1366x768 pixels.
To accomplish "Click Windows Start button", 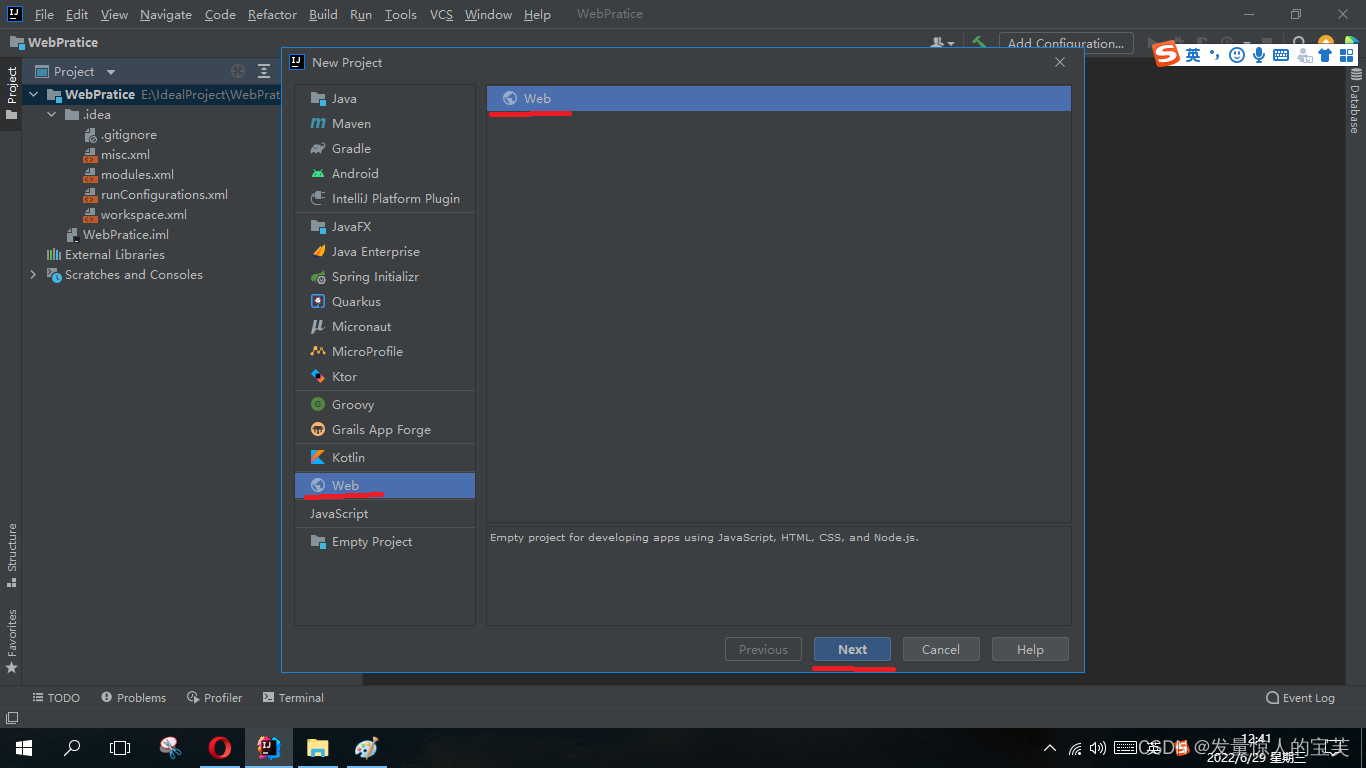I will 24,747.
